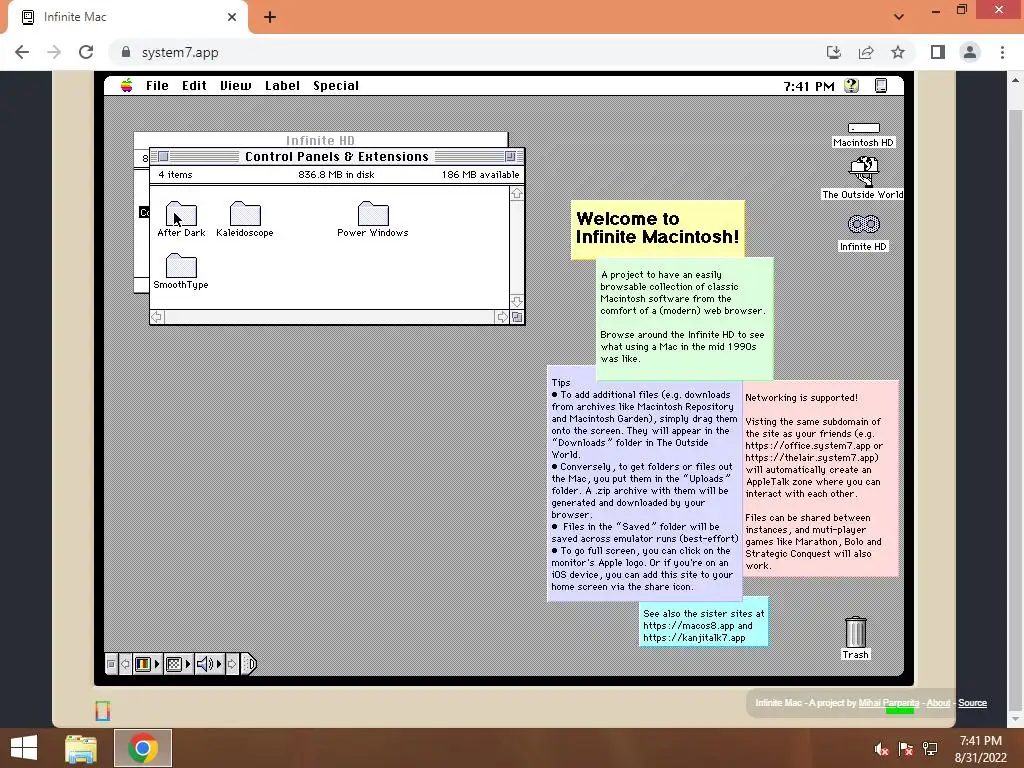Open the Chrome three-dot menu
Image resolution: width=1024 pixels, height=768 pixels.
coord(1002,52)
